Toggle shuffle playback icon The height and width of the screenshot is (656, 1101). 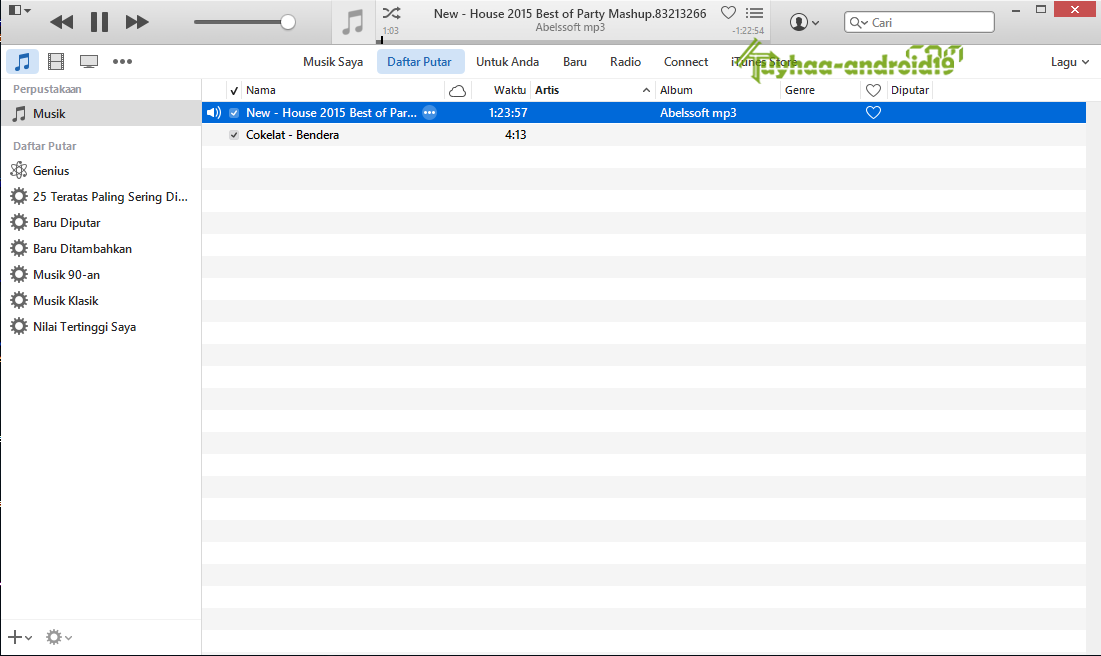tap(391, 13)
